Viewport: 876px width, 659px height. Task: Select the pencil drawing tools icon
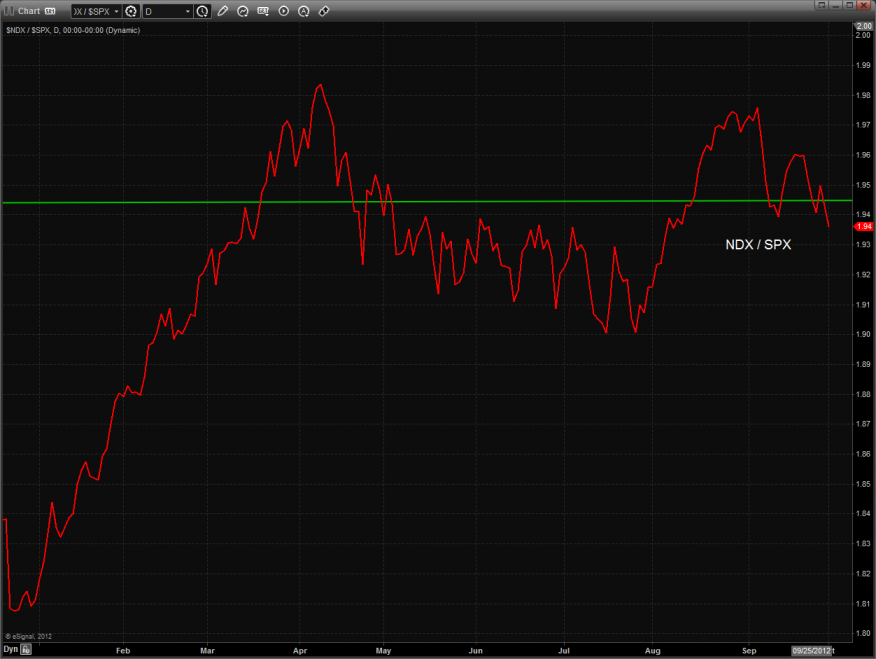pyautogui.click(x=223, y=11)
